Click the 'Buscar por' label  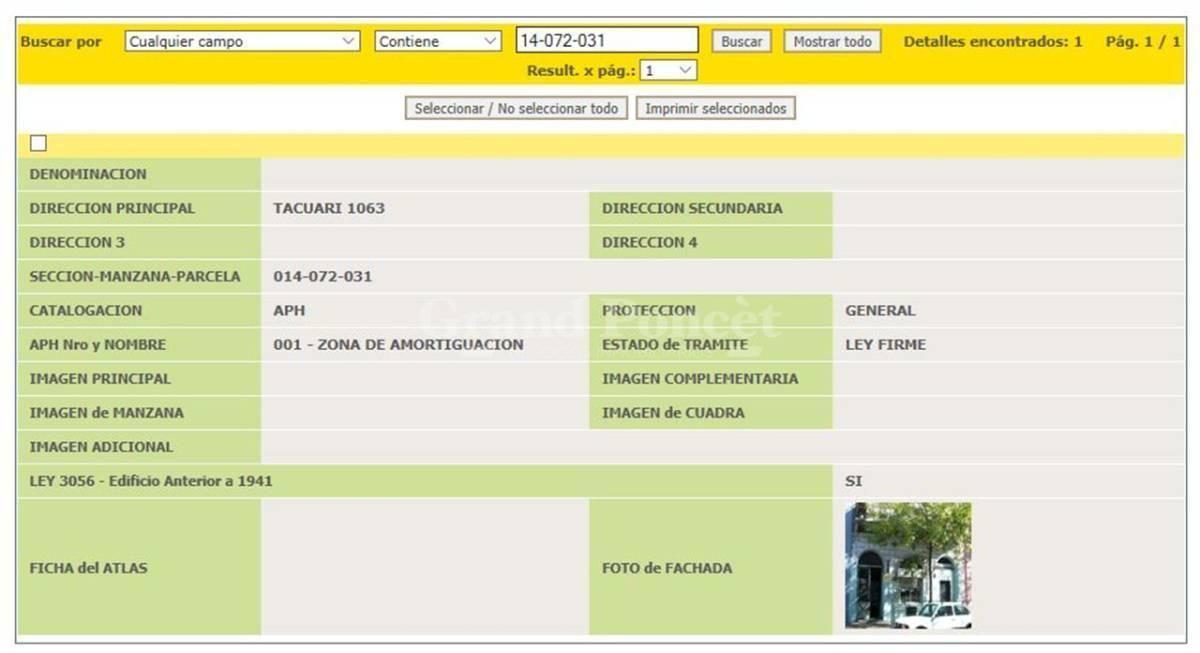61,42
